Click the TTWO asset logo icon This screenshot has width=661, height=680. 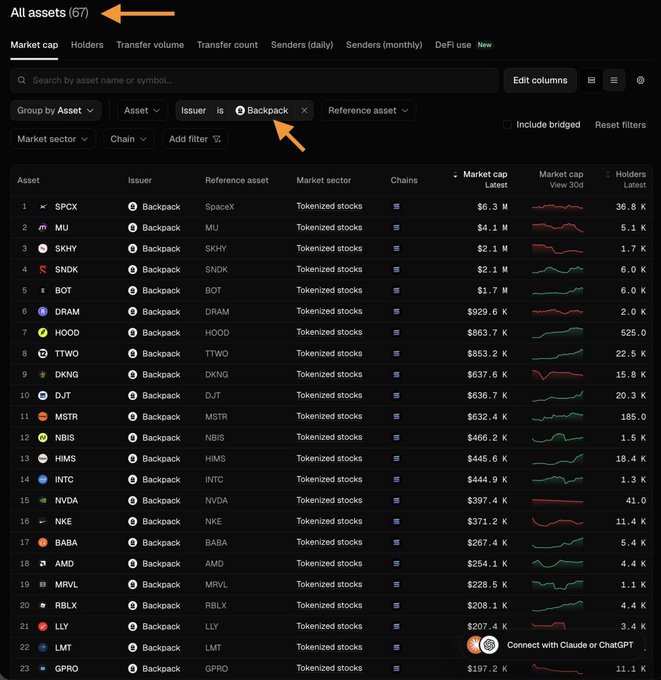click(43, 353)
